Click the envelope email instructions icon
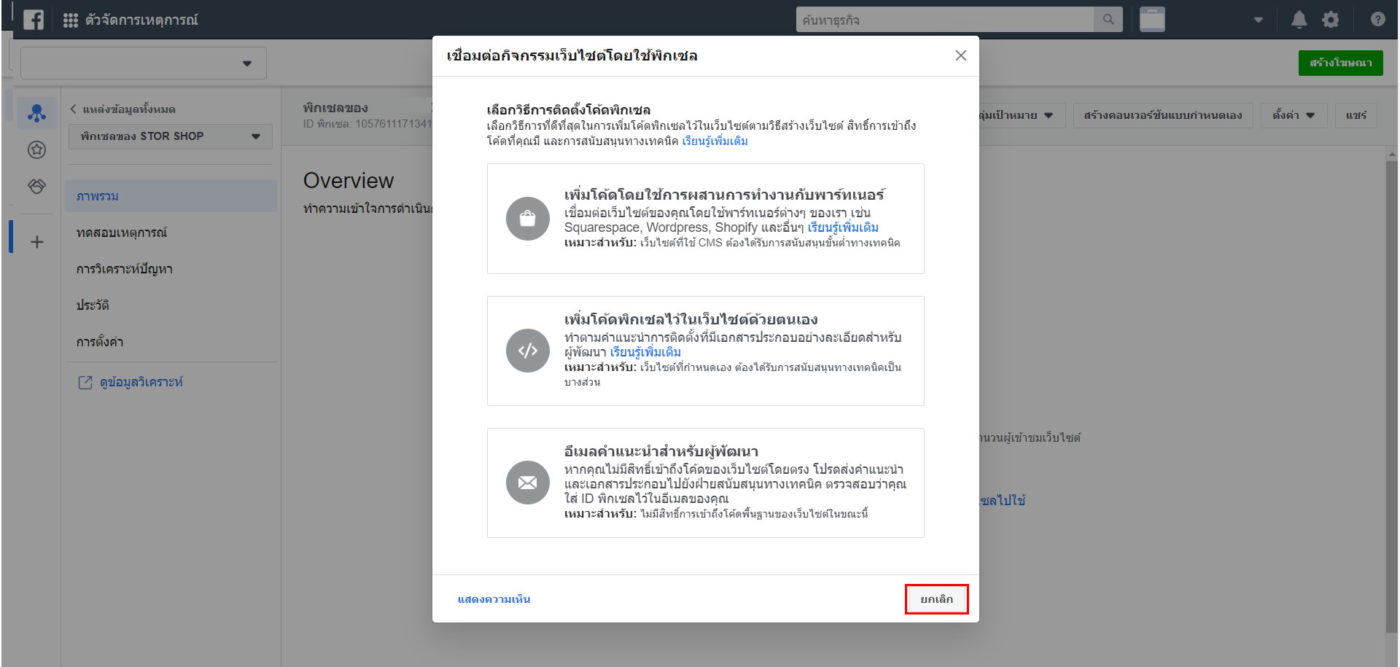1400x667 pixels. [528, 483]
